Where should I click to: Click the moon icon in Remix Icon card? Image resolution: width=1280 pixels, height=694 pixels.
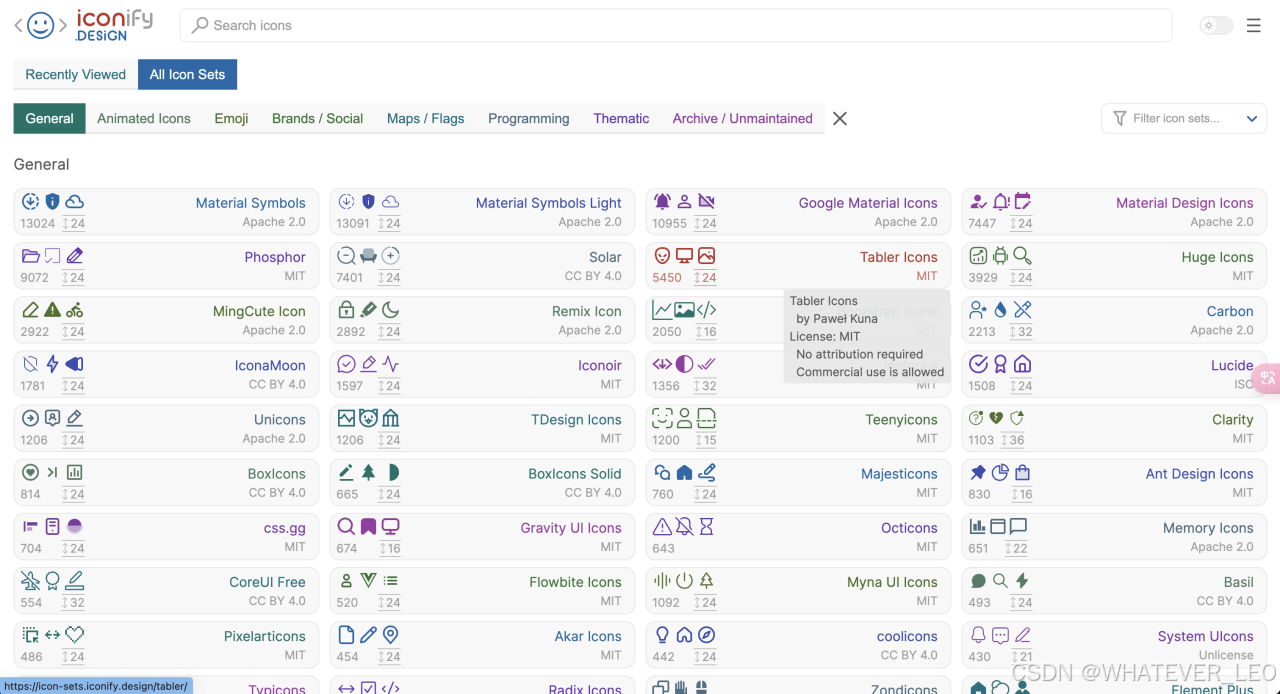[390, 310]
